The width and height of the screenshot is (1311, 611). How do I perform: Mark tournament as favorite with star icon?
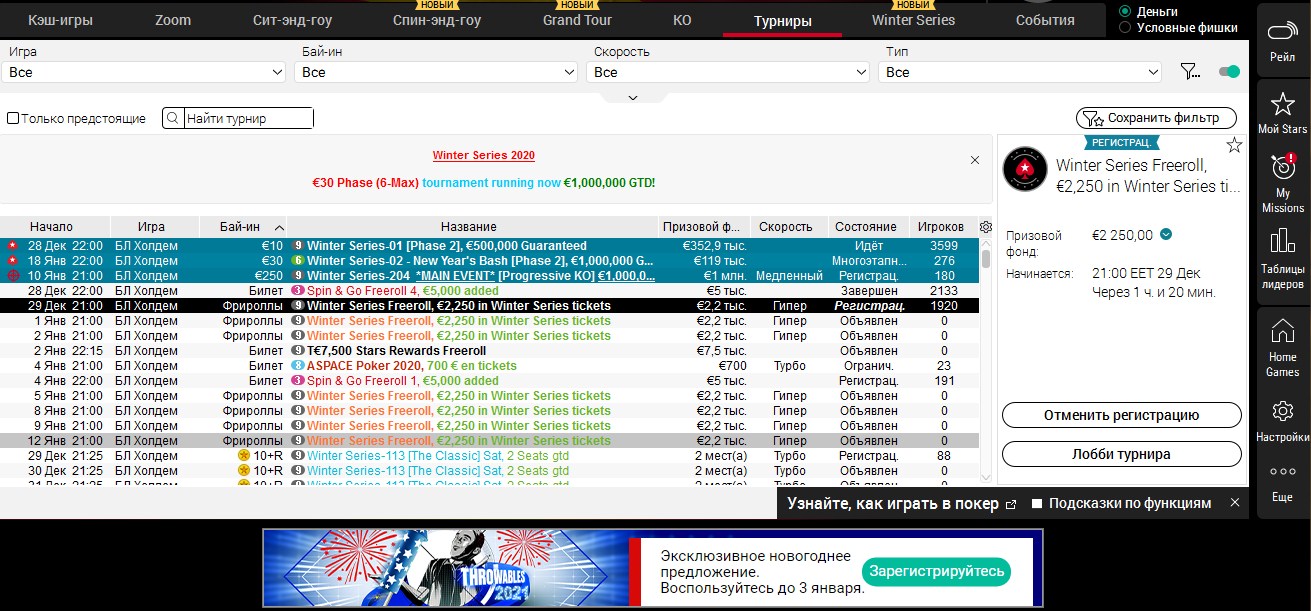click(1234, 145)
